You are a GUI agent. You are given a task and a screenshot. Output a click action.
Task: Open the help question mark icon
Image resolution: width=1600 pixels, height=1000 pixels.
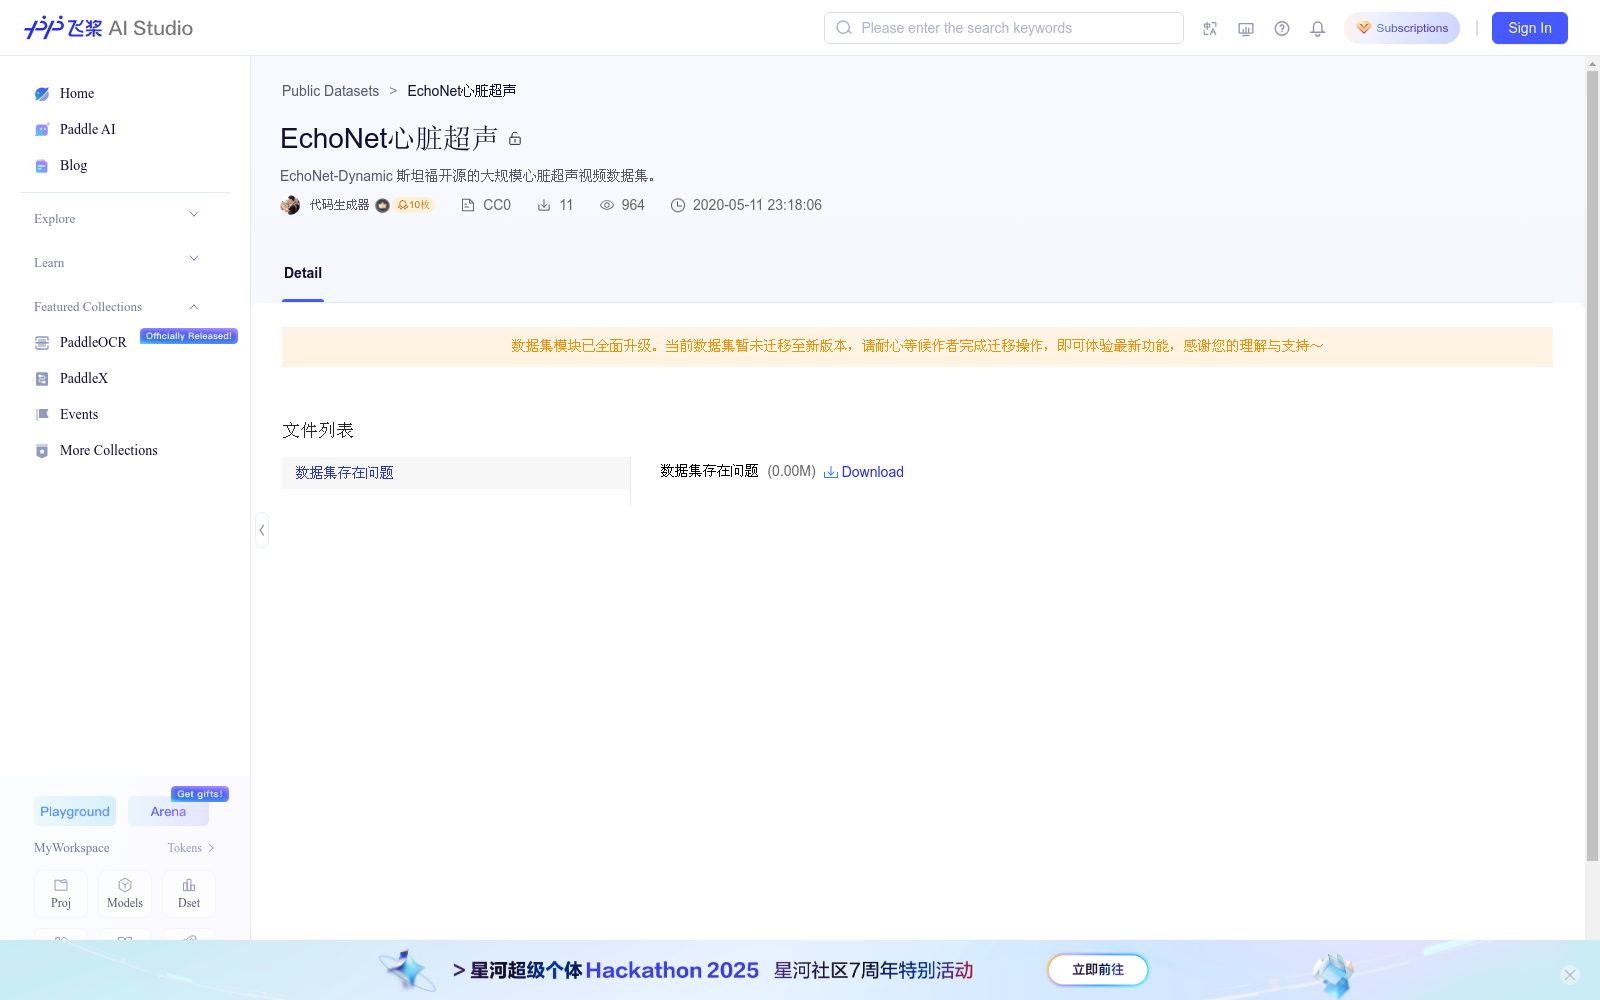[1282, 28]
